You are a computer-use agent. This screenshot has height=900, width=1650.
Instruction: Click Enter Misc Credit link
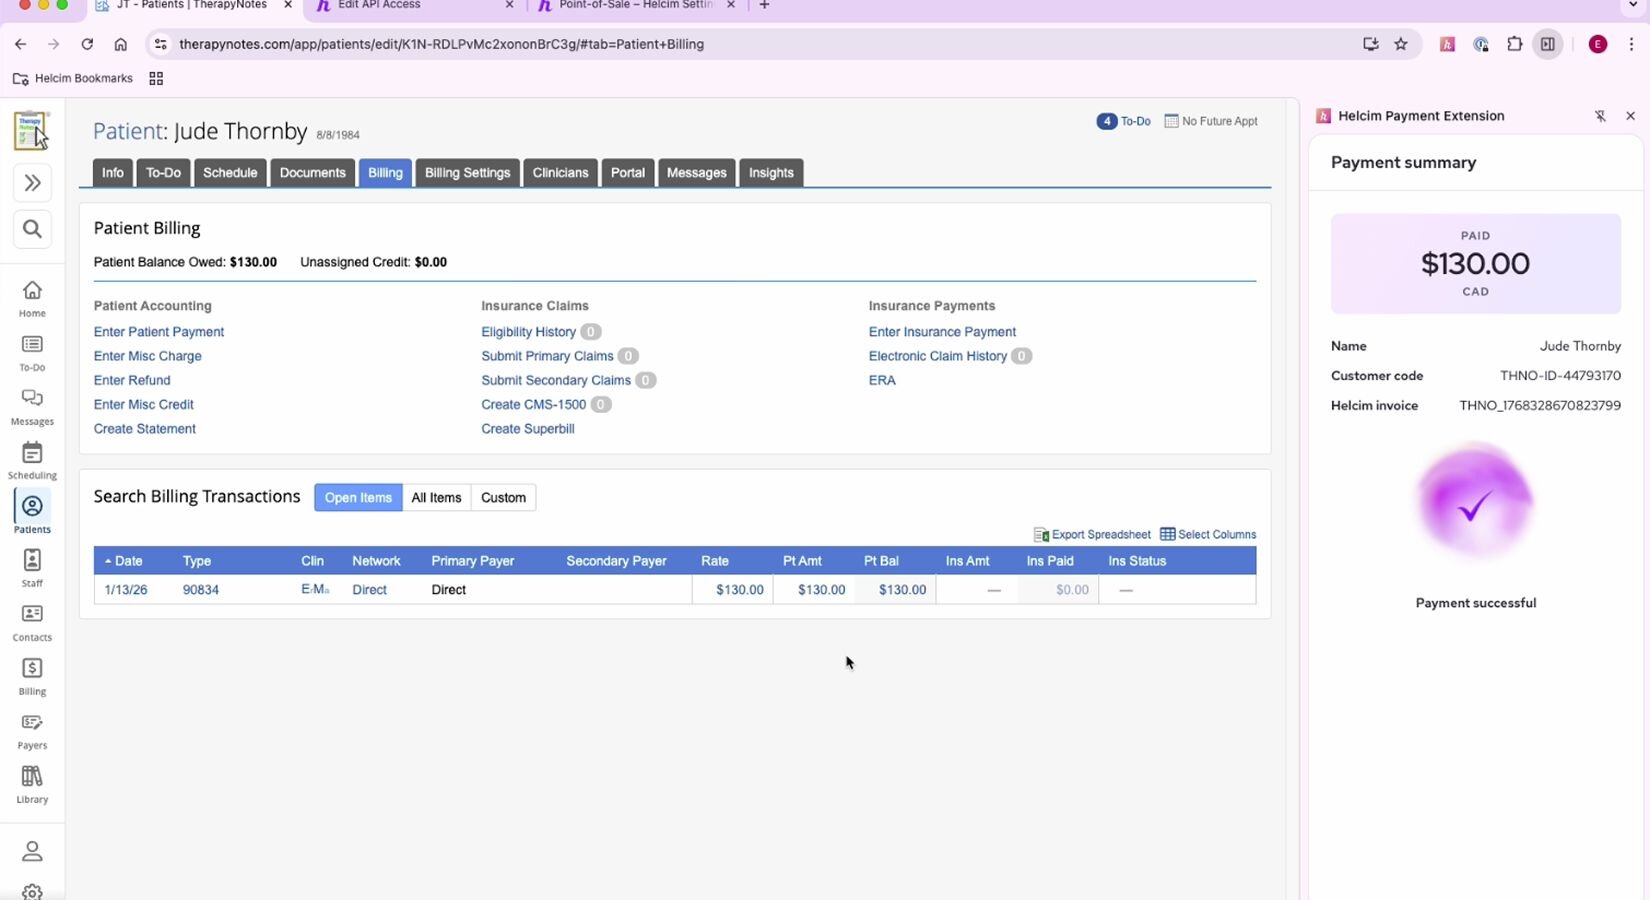click(144, 404)
